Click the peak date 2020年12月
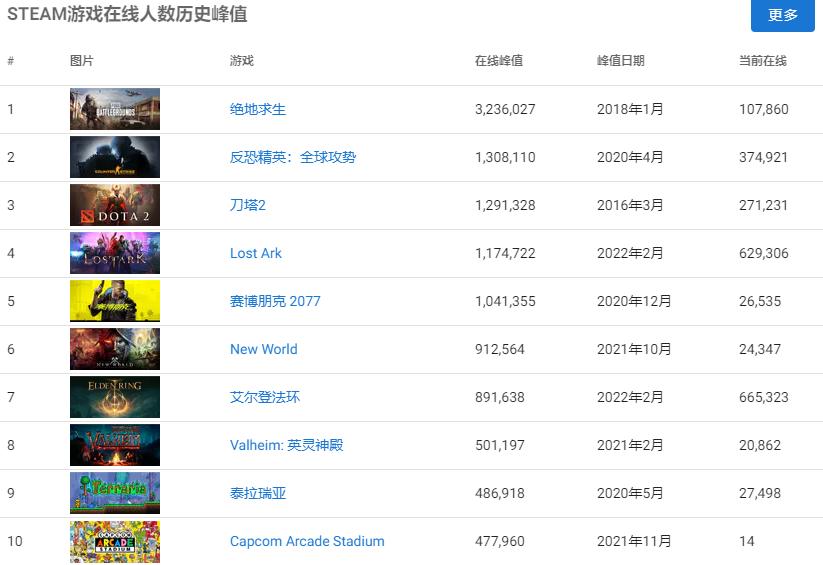 point(634,301)
